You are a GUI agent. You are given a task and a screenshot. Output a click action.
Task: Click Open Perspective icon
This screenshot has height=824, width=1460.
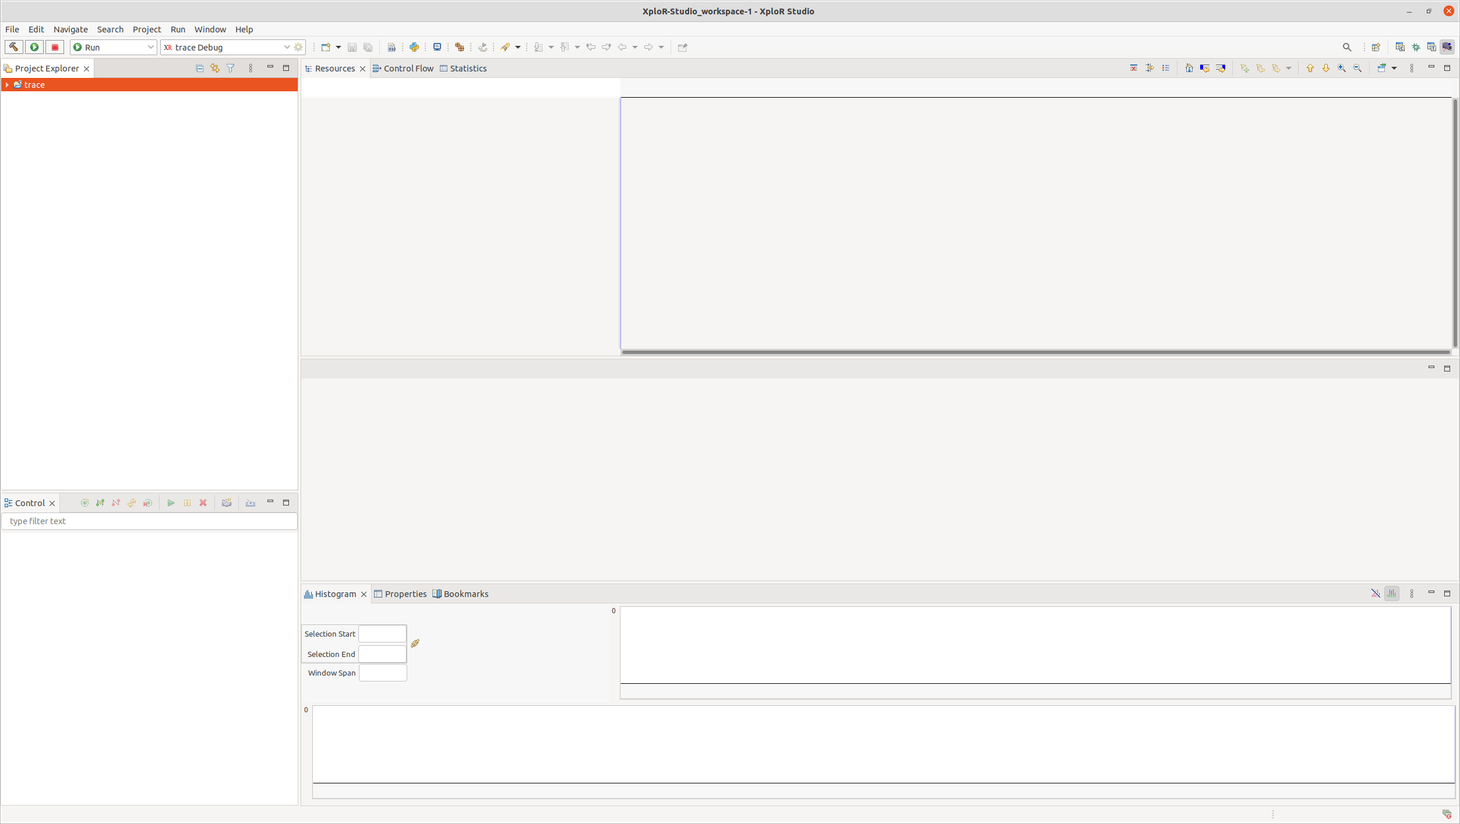coord(1376,47)
